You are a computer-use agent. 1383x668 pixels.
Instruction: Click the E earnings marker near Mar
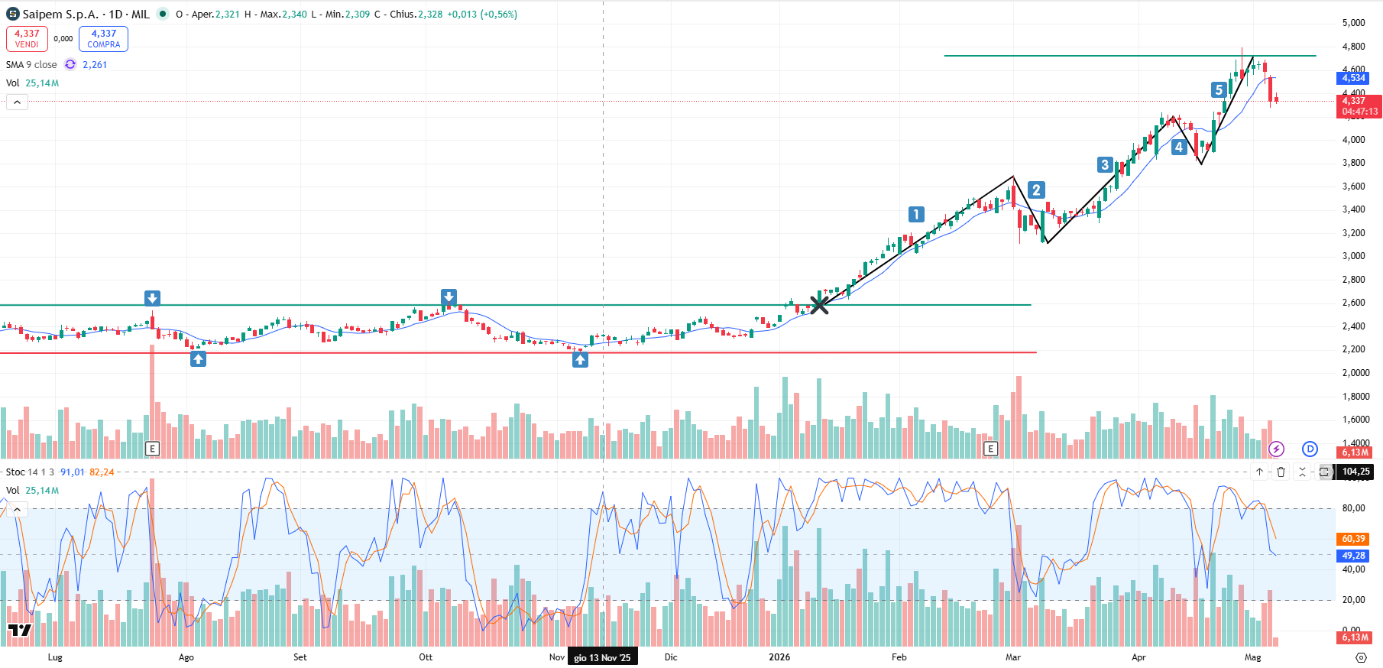(991, 448)
